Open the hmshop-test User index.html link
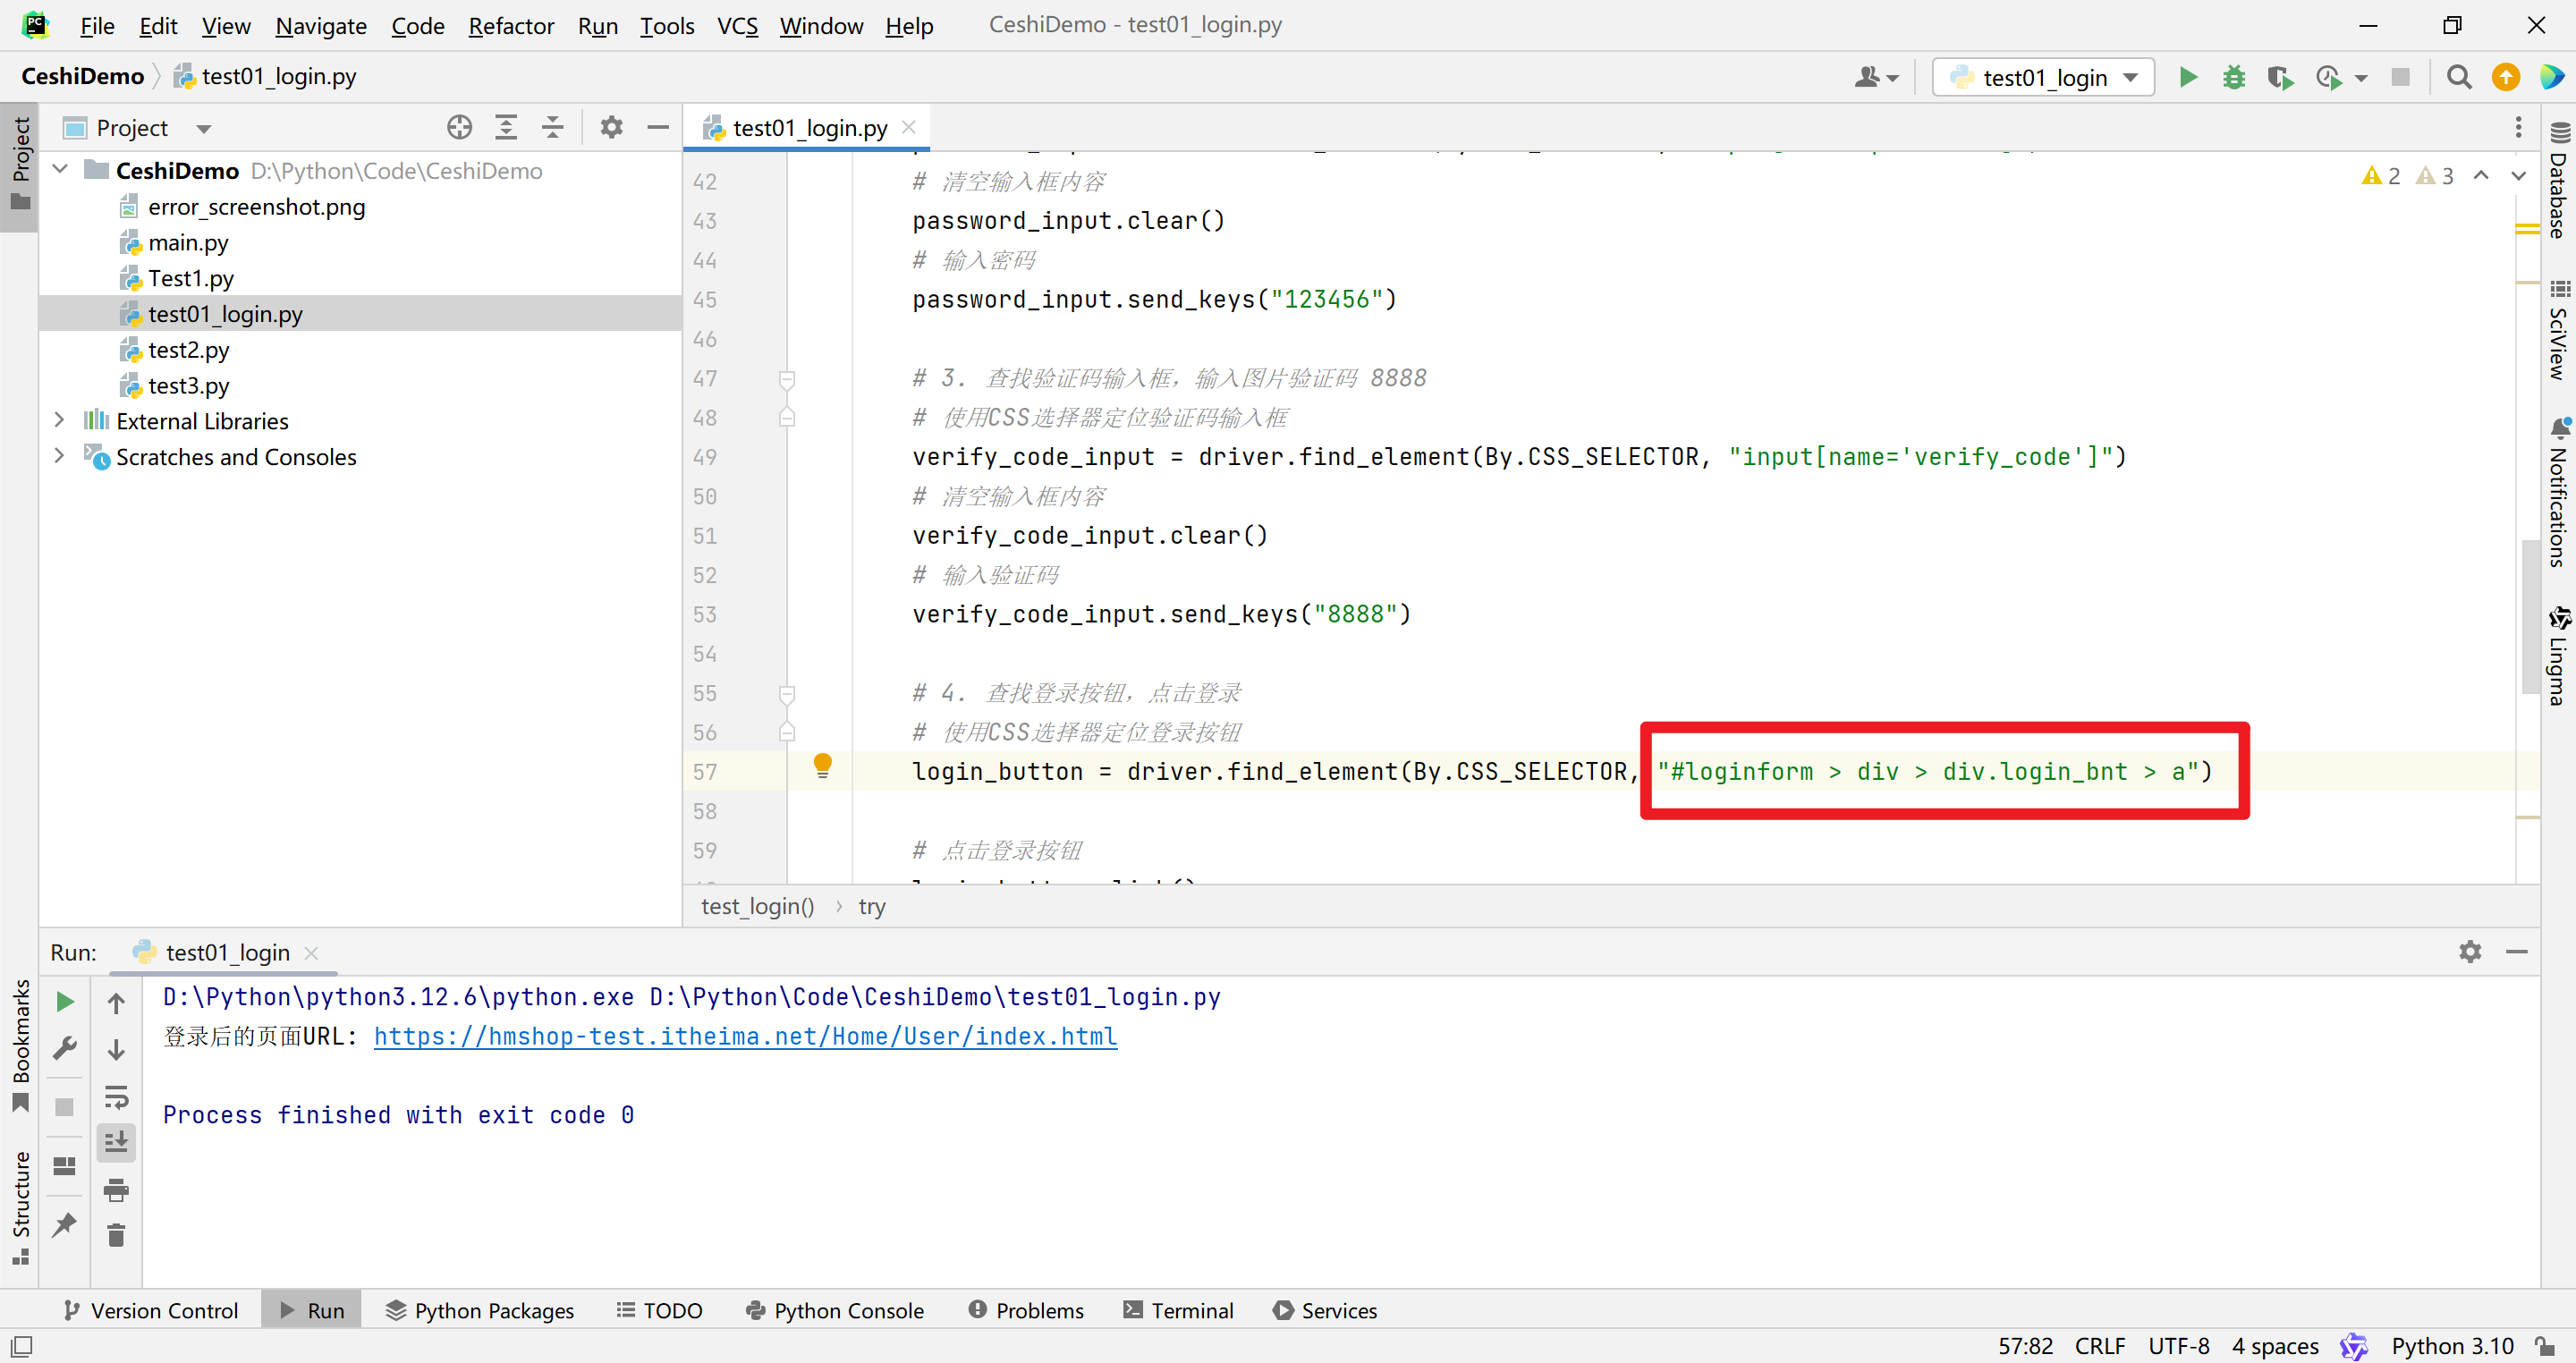The image size is (2576, 1363). (x=745, y=1036)
